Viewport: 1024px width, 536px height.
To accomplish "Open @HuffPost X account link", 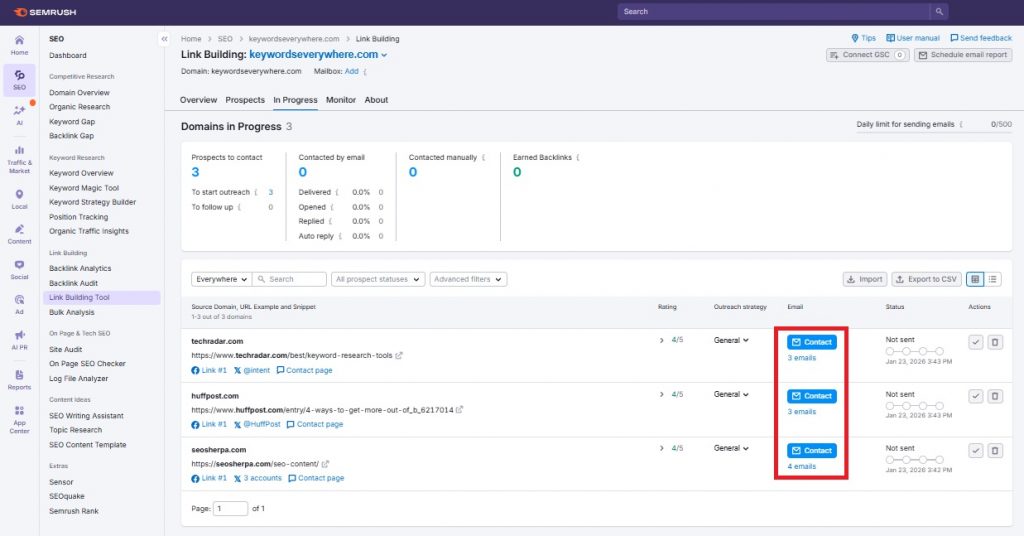I will point(257,424).
